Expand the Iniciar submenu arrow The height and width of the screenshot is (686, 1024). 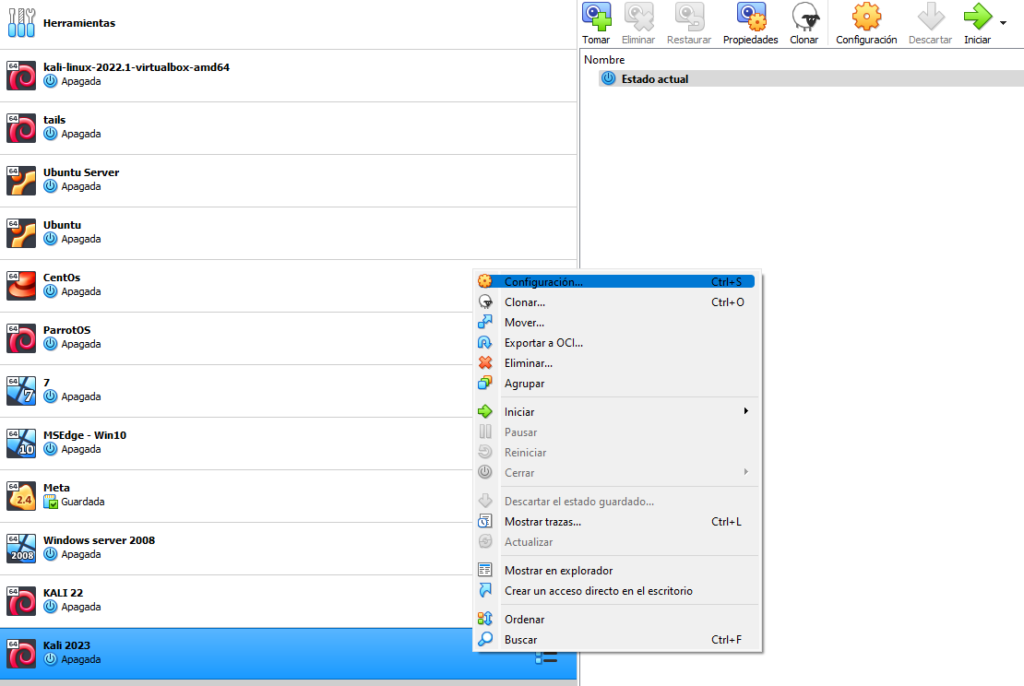click(x=746, y=411)
